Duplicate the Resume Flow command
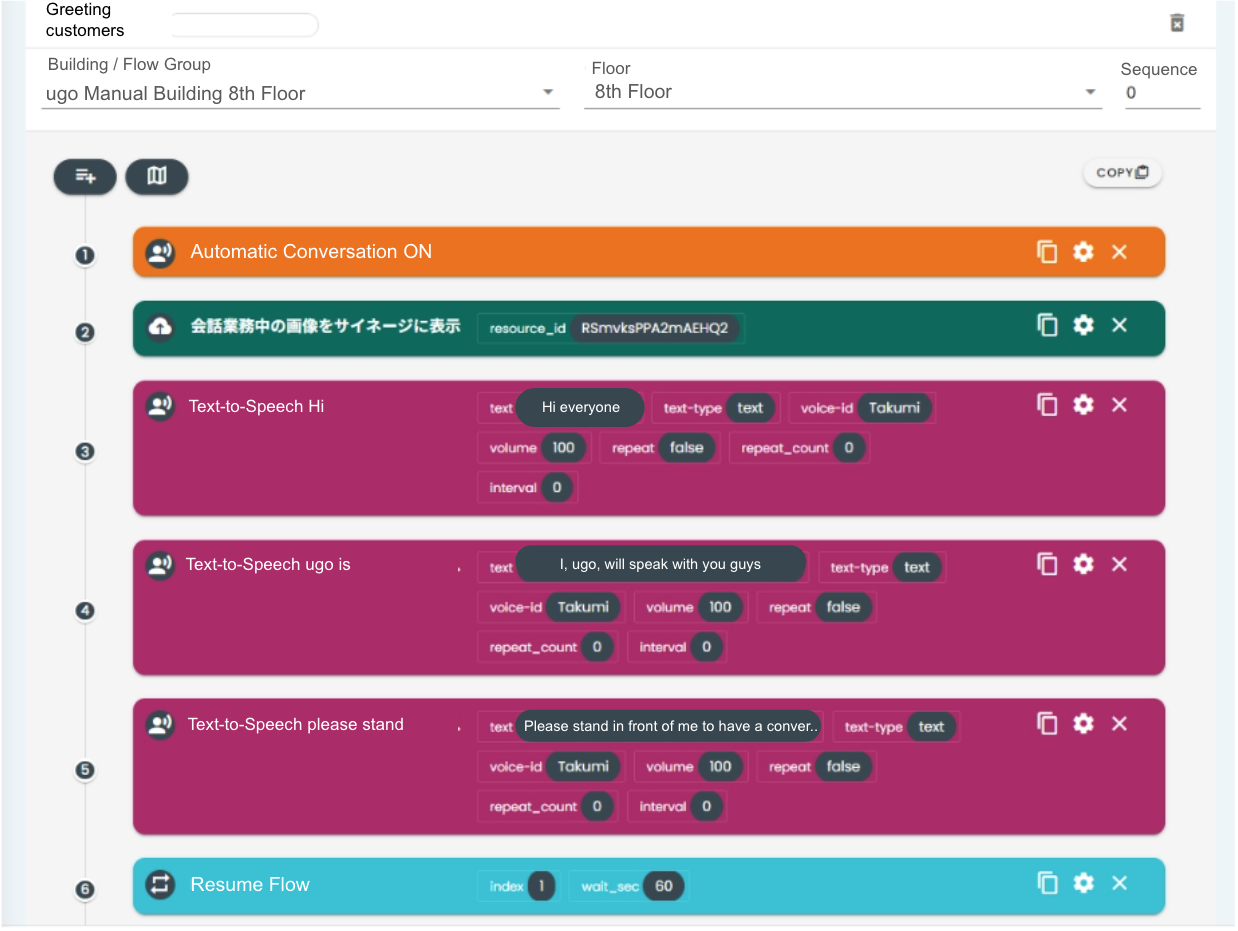Image resolution: width=1238 pixels, height=931 pixels. pyautogui.click(x=1047, y=883)
